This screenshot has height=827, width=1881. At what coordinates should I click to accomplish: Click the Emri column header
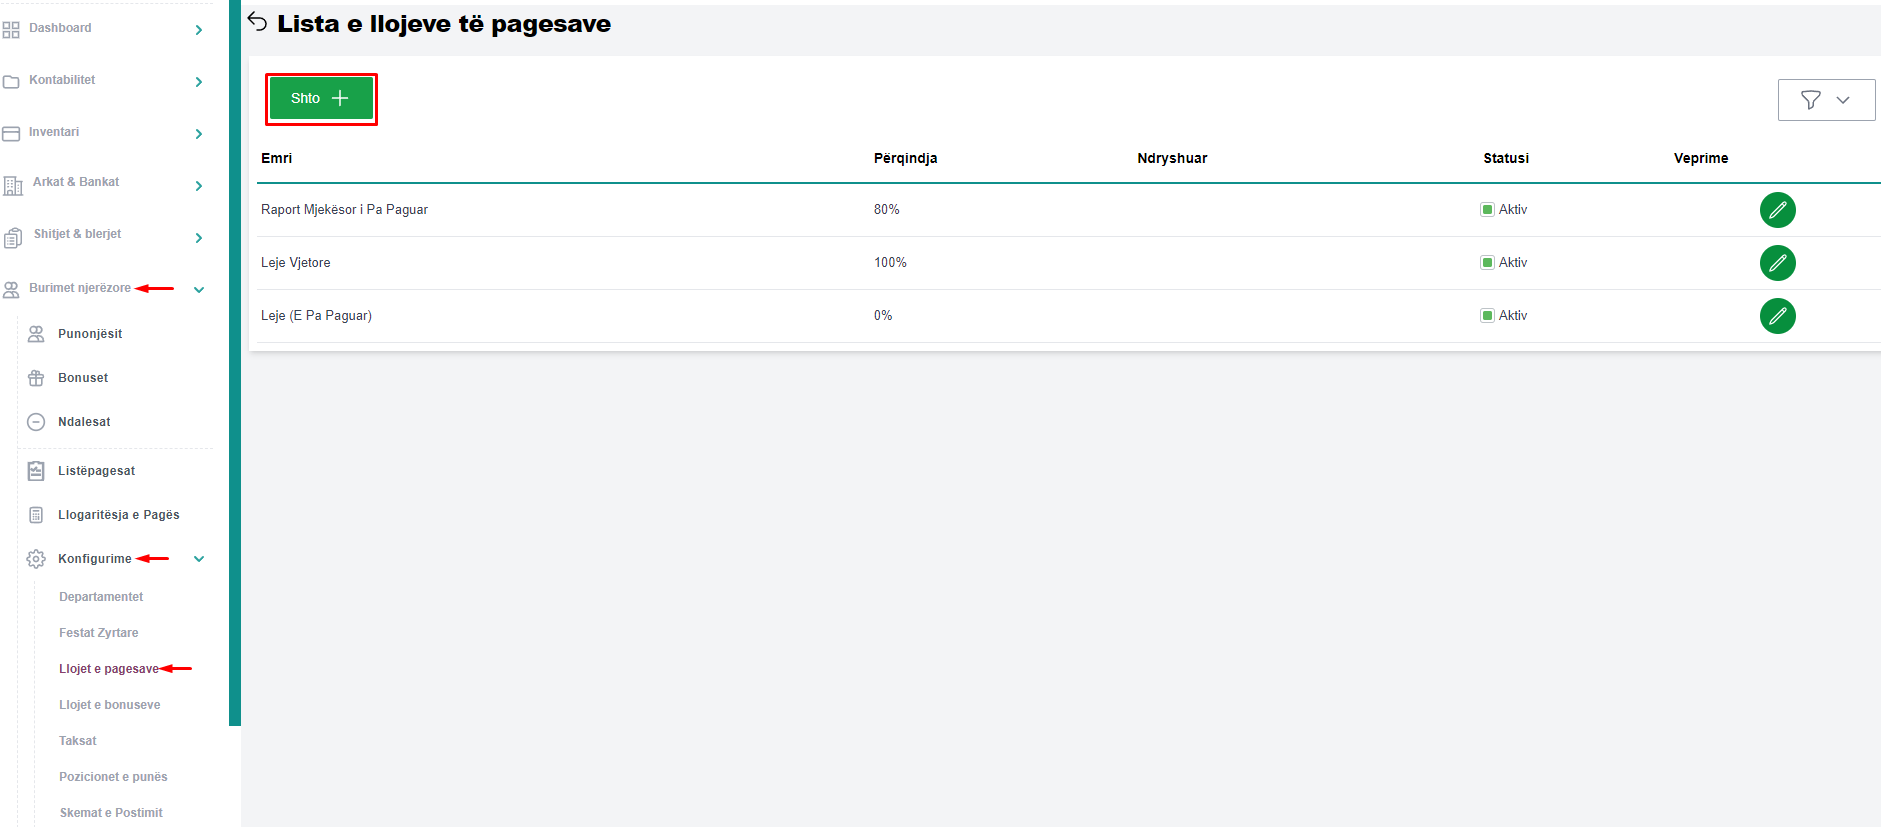pyautogui.click(x=277, y=158)
